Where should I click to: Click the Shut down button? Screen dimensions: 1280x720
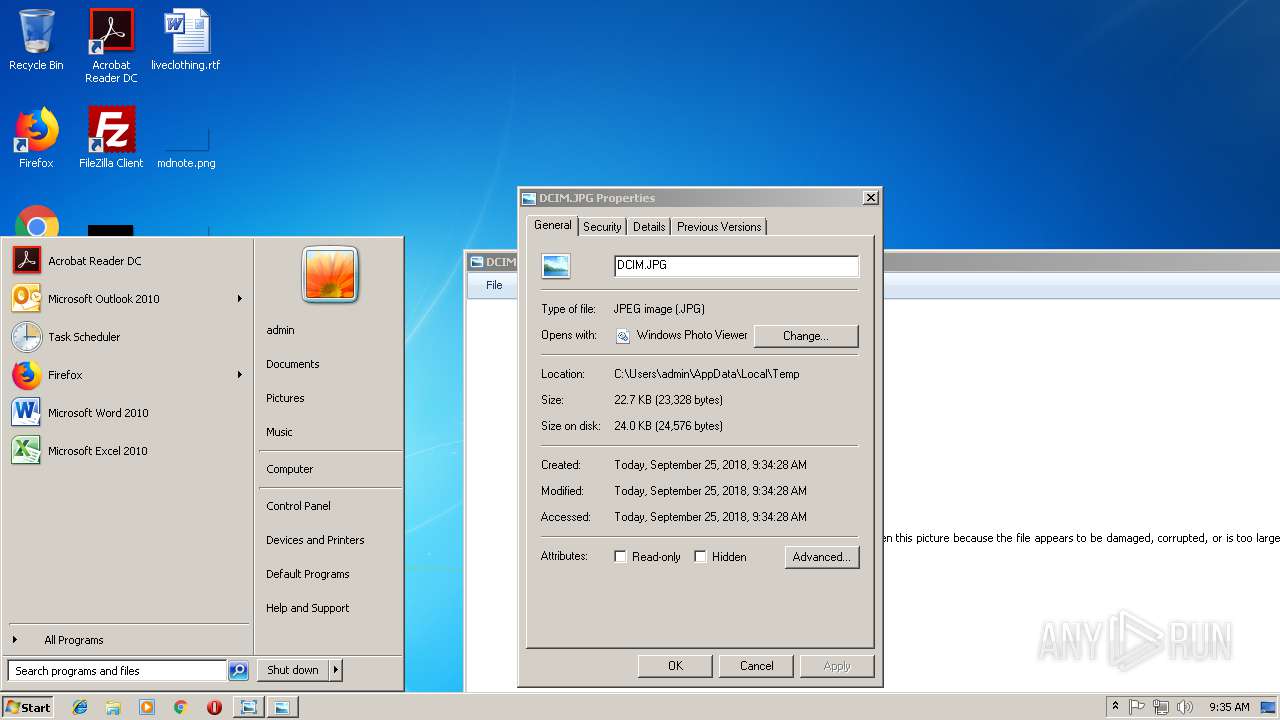pos(293,670)
